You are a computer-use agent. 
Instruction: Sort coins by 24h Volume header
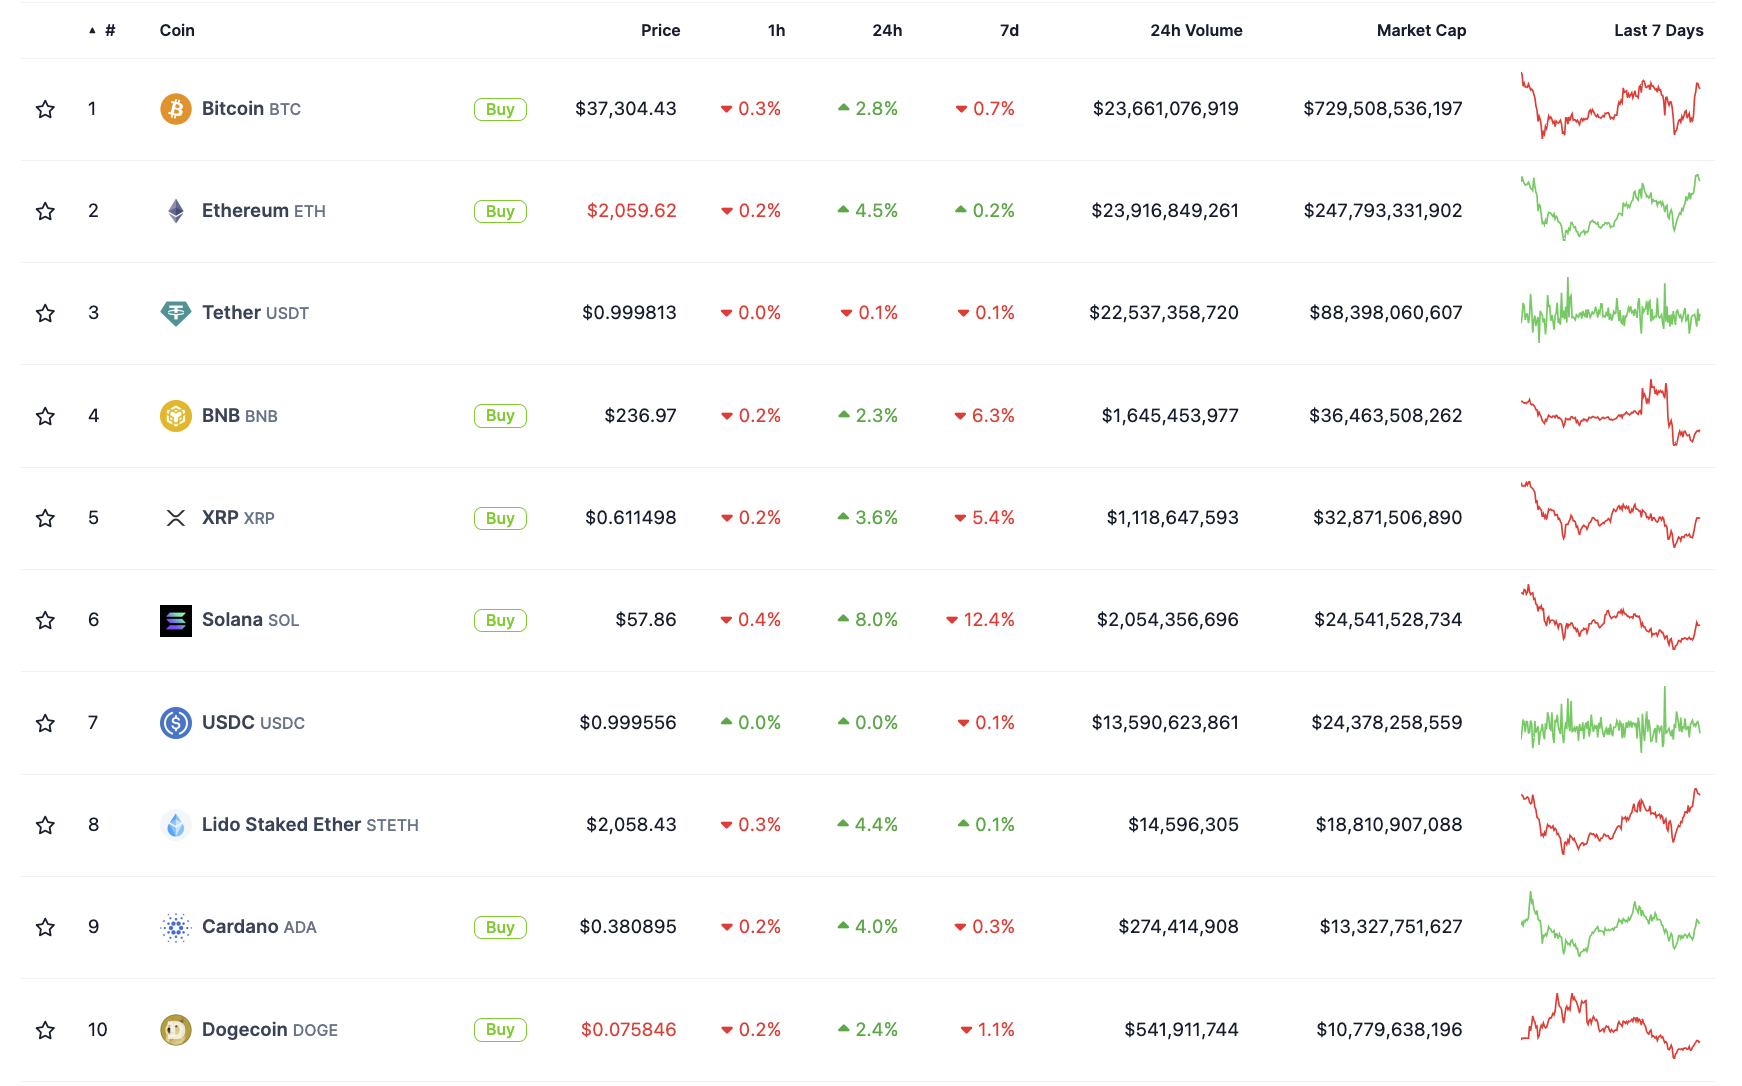point(1195,30)
